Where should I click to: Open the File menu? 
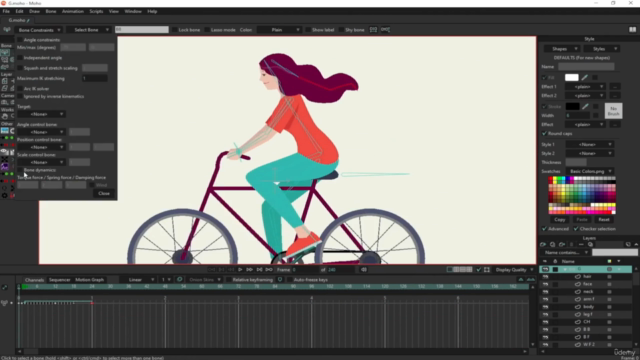pyautogui.click(x=6, y=11)
